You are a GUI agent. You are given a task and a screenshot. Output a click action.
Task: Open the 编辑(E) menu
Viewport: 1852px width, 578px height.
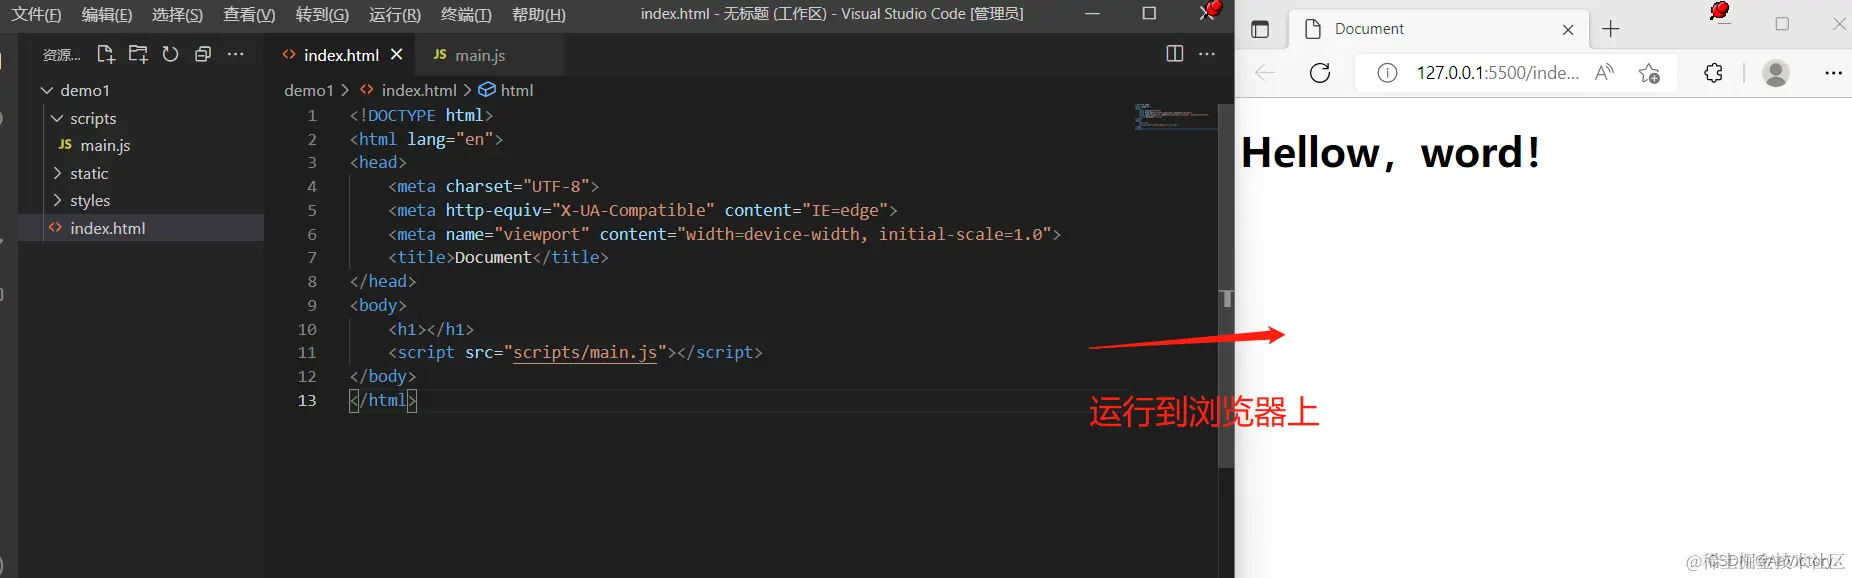[107, 14]
